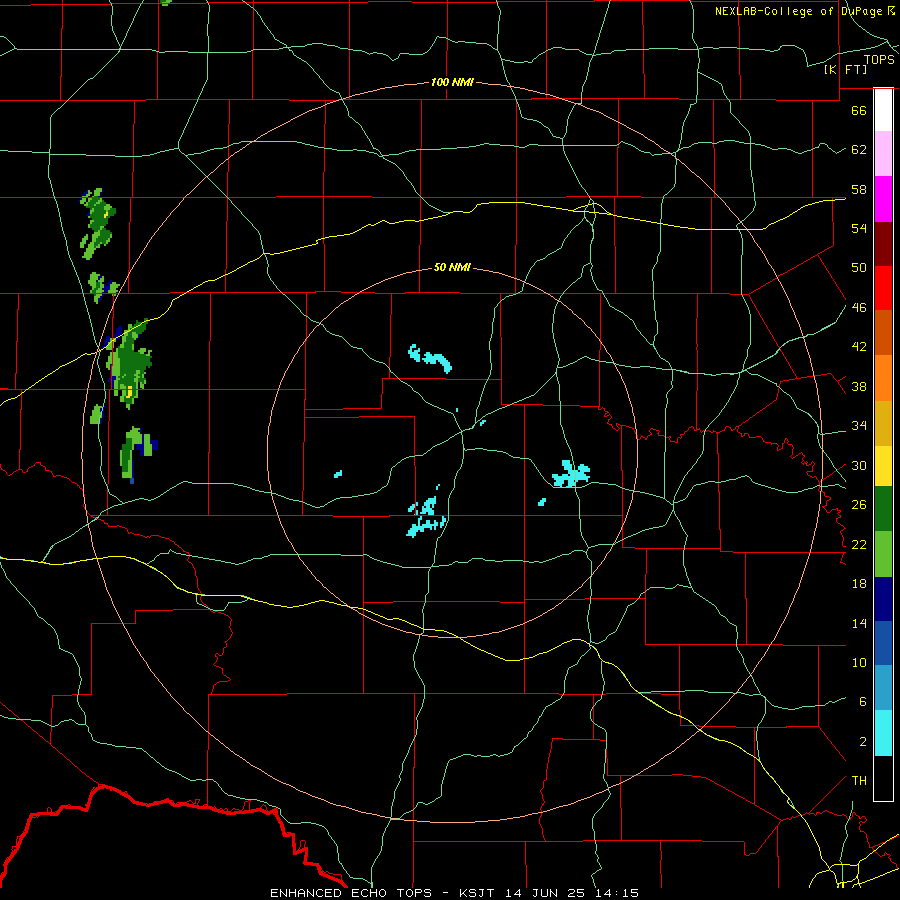This screenshot has height=900, width=900.
Task: Click the TOPS legend title
Action: coord(879,60)
